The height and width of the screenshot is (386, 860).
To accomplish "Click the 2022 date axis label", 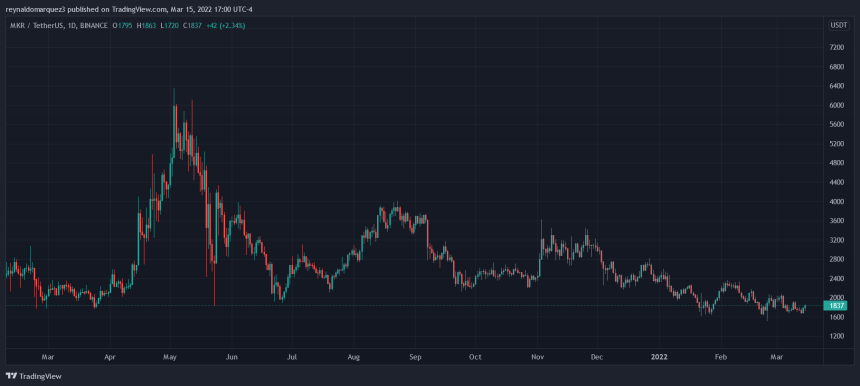I will pyautogui.click(x=658, y=357).
